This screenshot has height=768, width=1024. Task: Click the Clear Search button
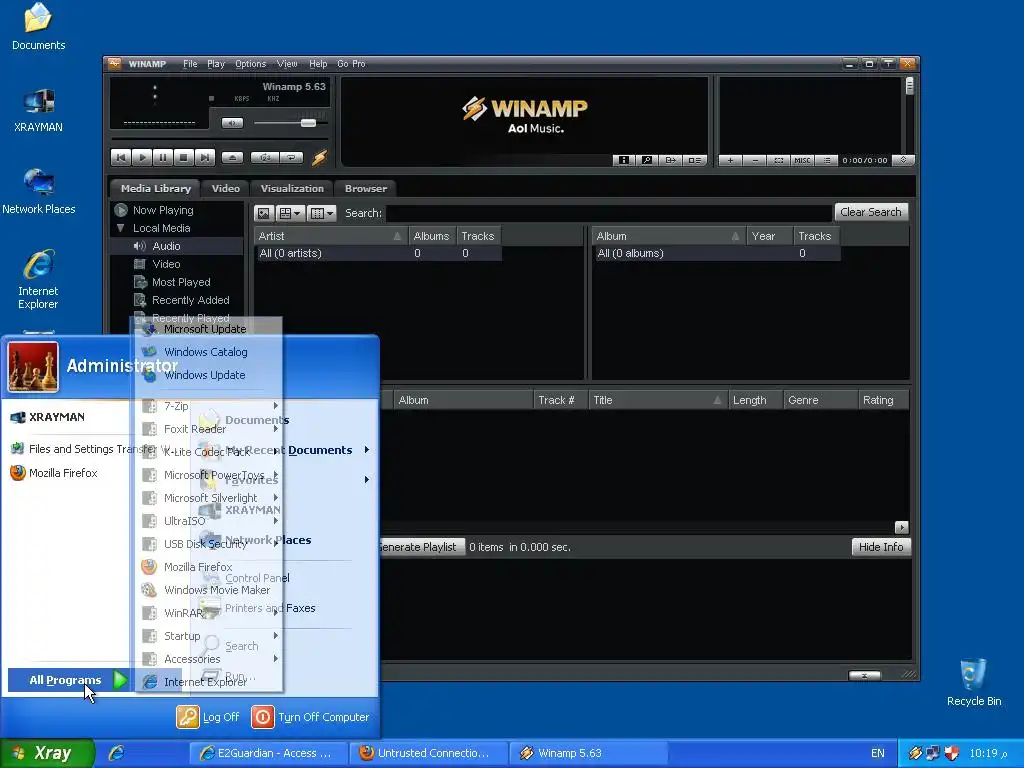[x=871, y=212]
